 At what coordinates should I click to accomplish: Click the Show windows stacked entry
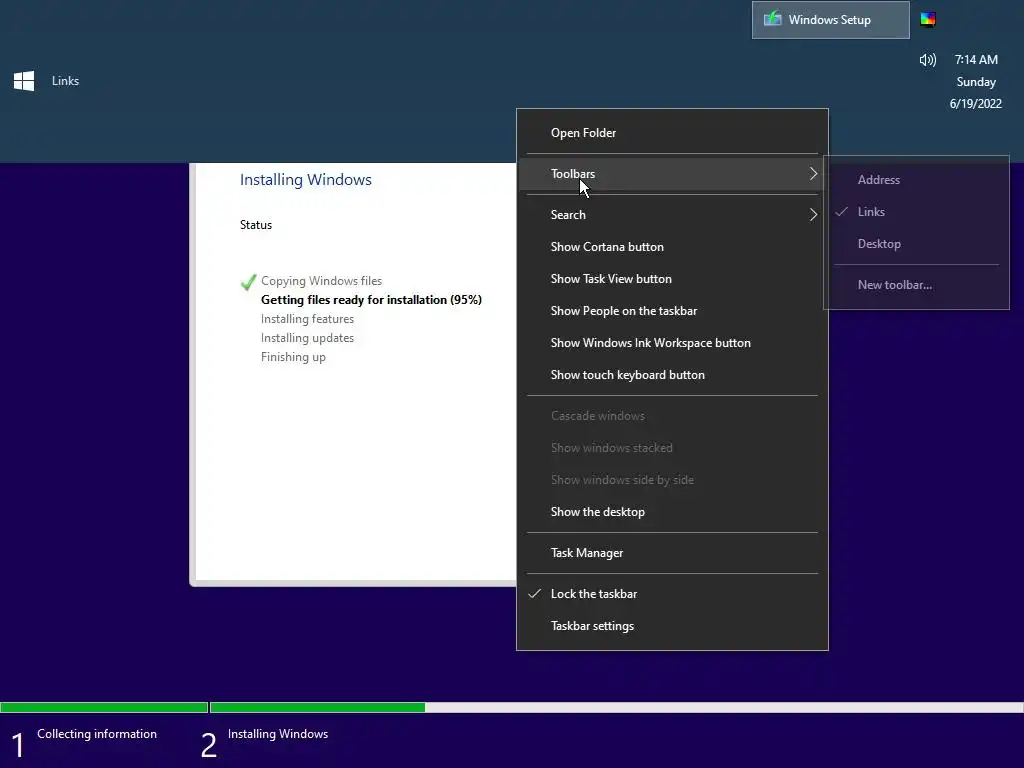click(672, 448)
